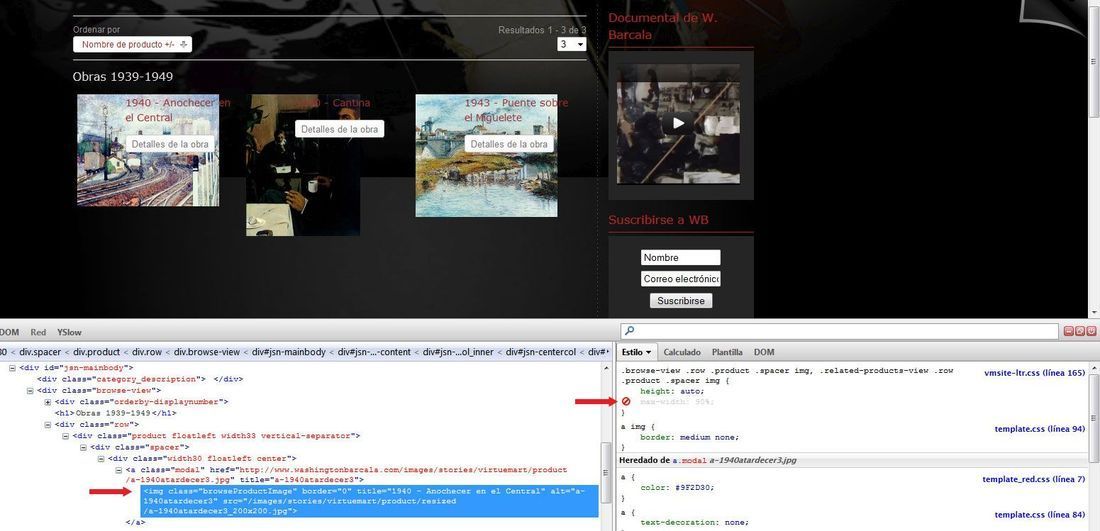Viewport: 1100px width, 531px height.
Task: Re-enable the disabled max-width: 90% rule
Action: (626, 402)
